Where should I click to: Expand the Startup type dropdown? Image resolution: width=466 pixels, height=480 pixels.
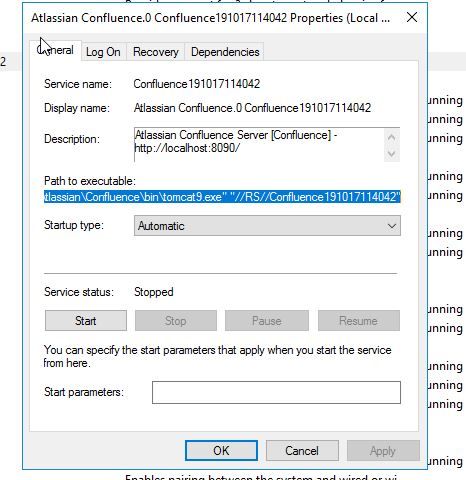pyautogui.click(x=267, y=226)
